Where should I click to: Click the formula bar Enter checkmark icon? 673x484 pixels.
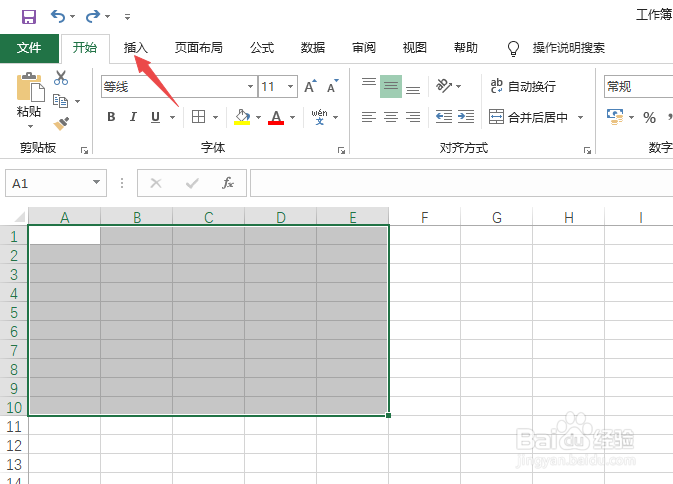[x=192, y=183]
